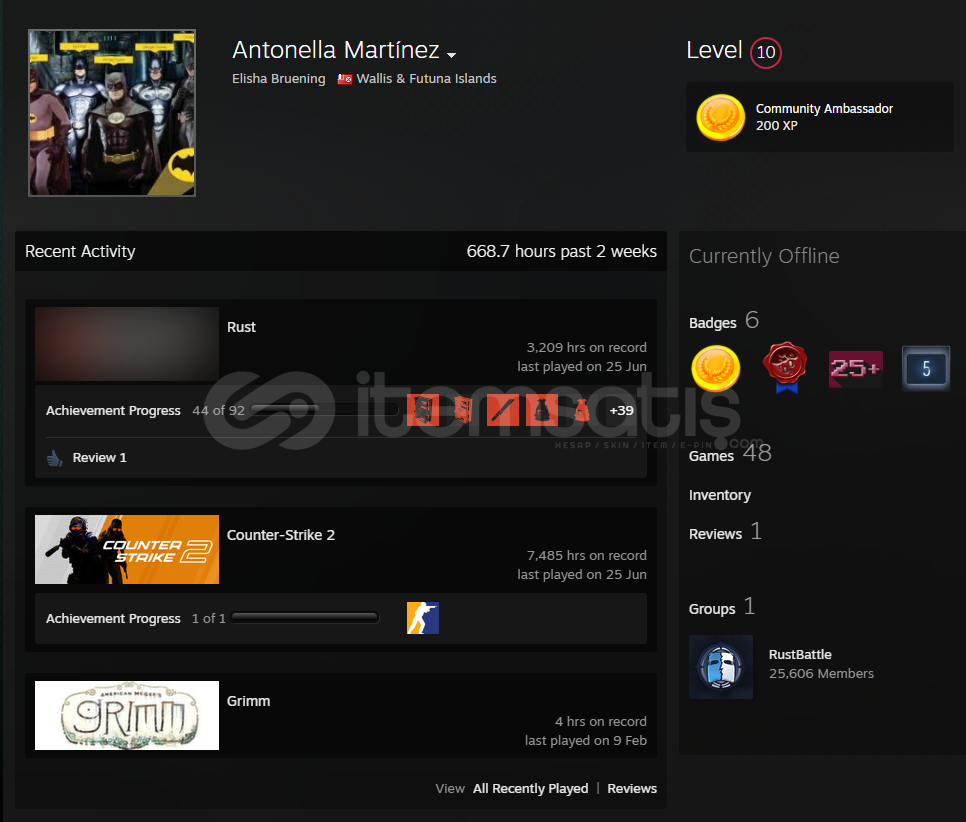Screen dimensions: 966x822
Task: Click the Community Ambassador gold coin icon
Action: point(720,117)
